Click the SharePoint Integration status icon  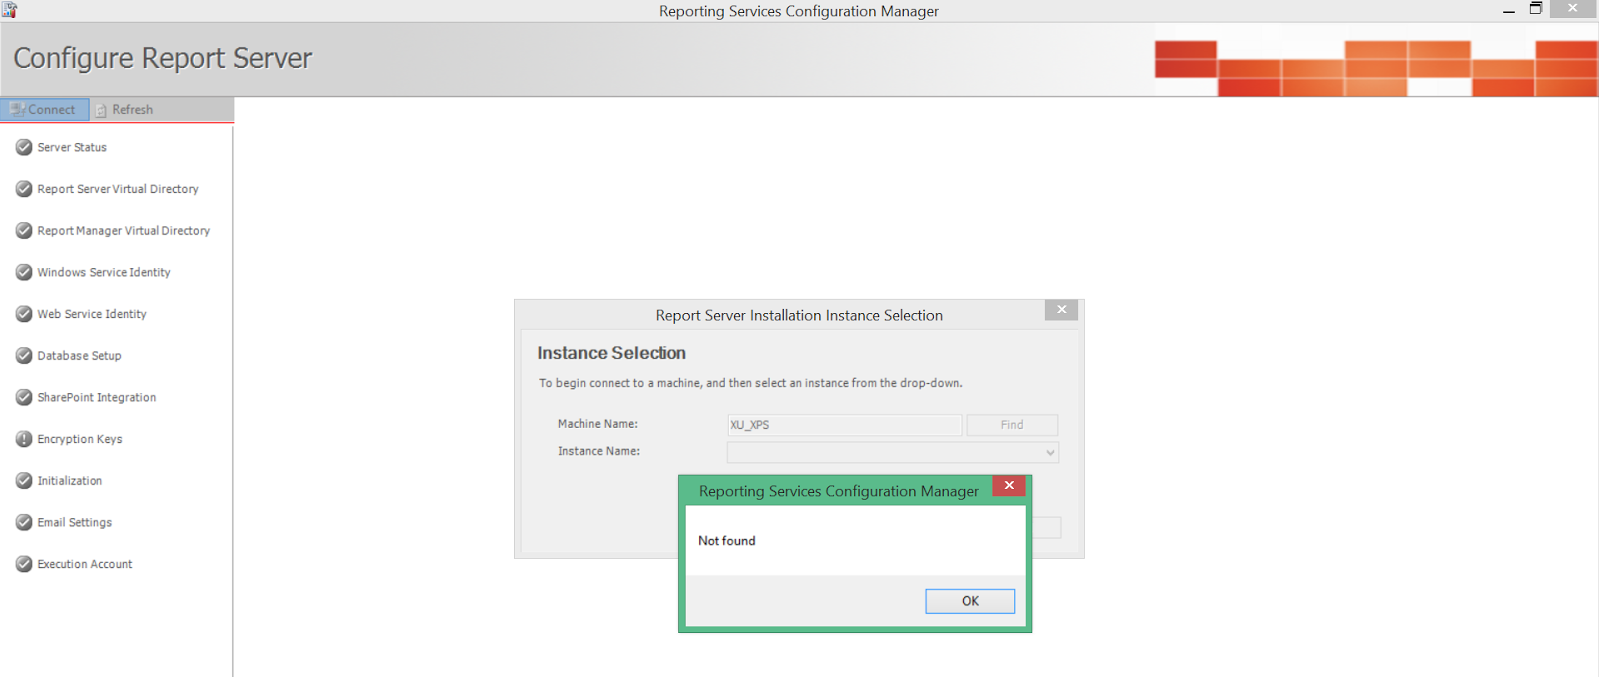click(x=24, y=397)
